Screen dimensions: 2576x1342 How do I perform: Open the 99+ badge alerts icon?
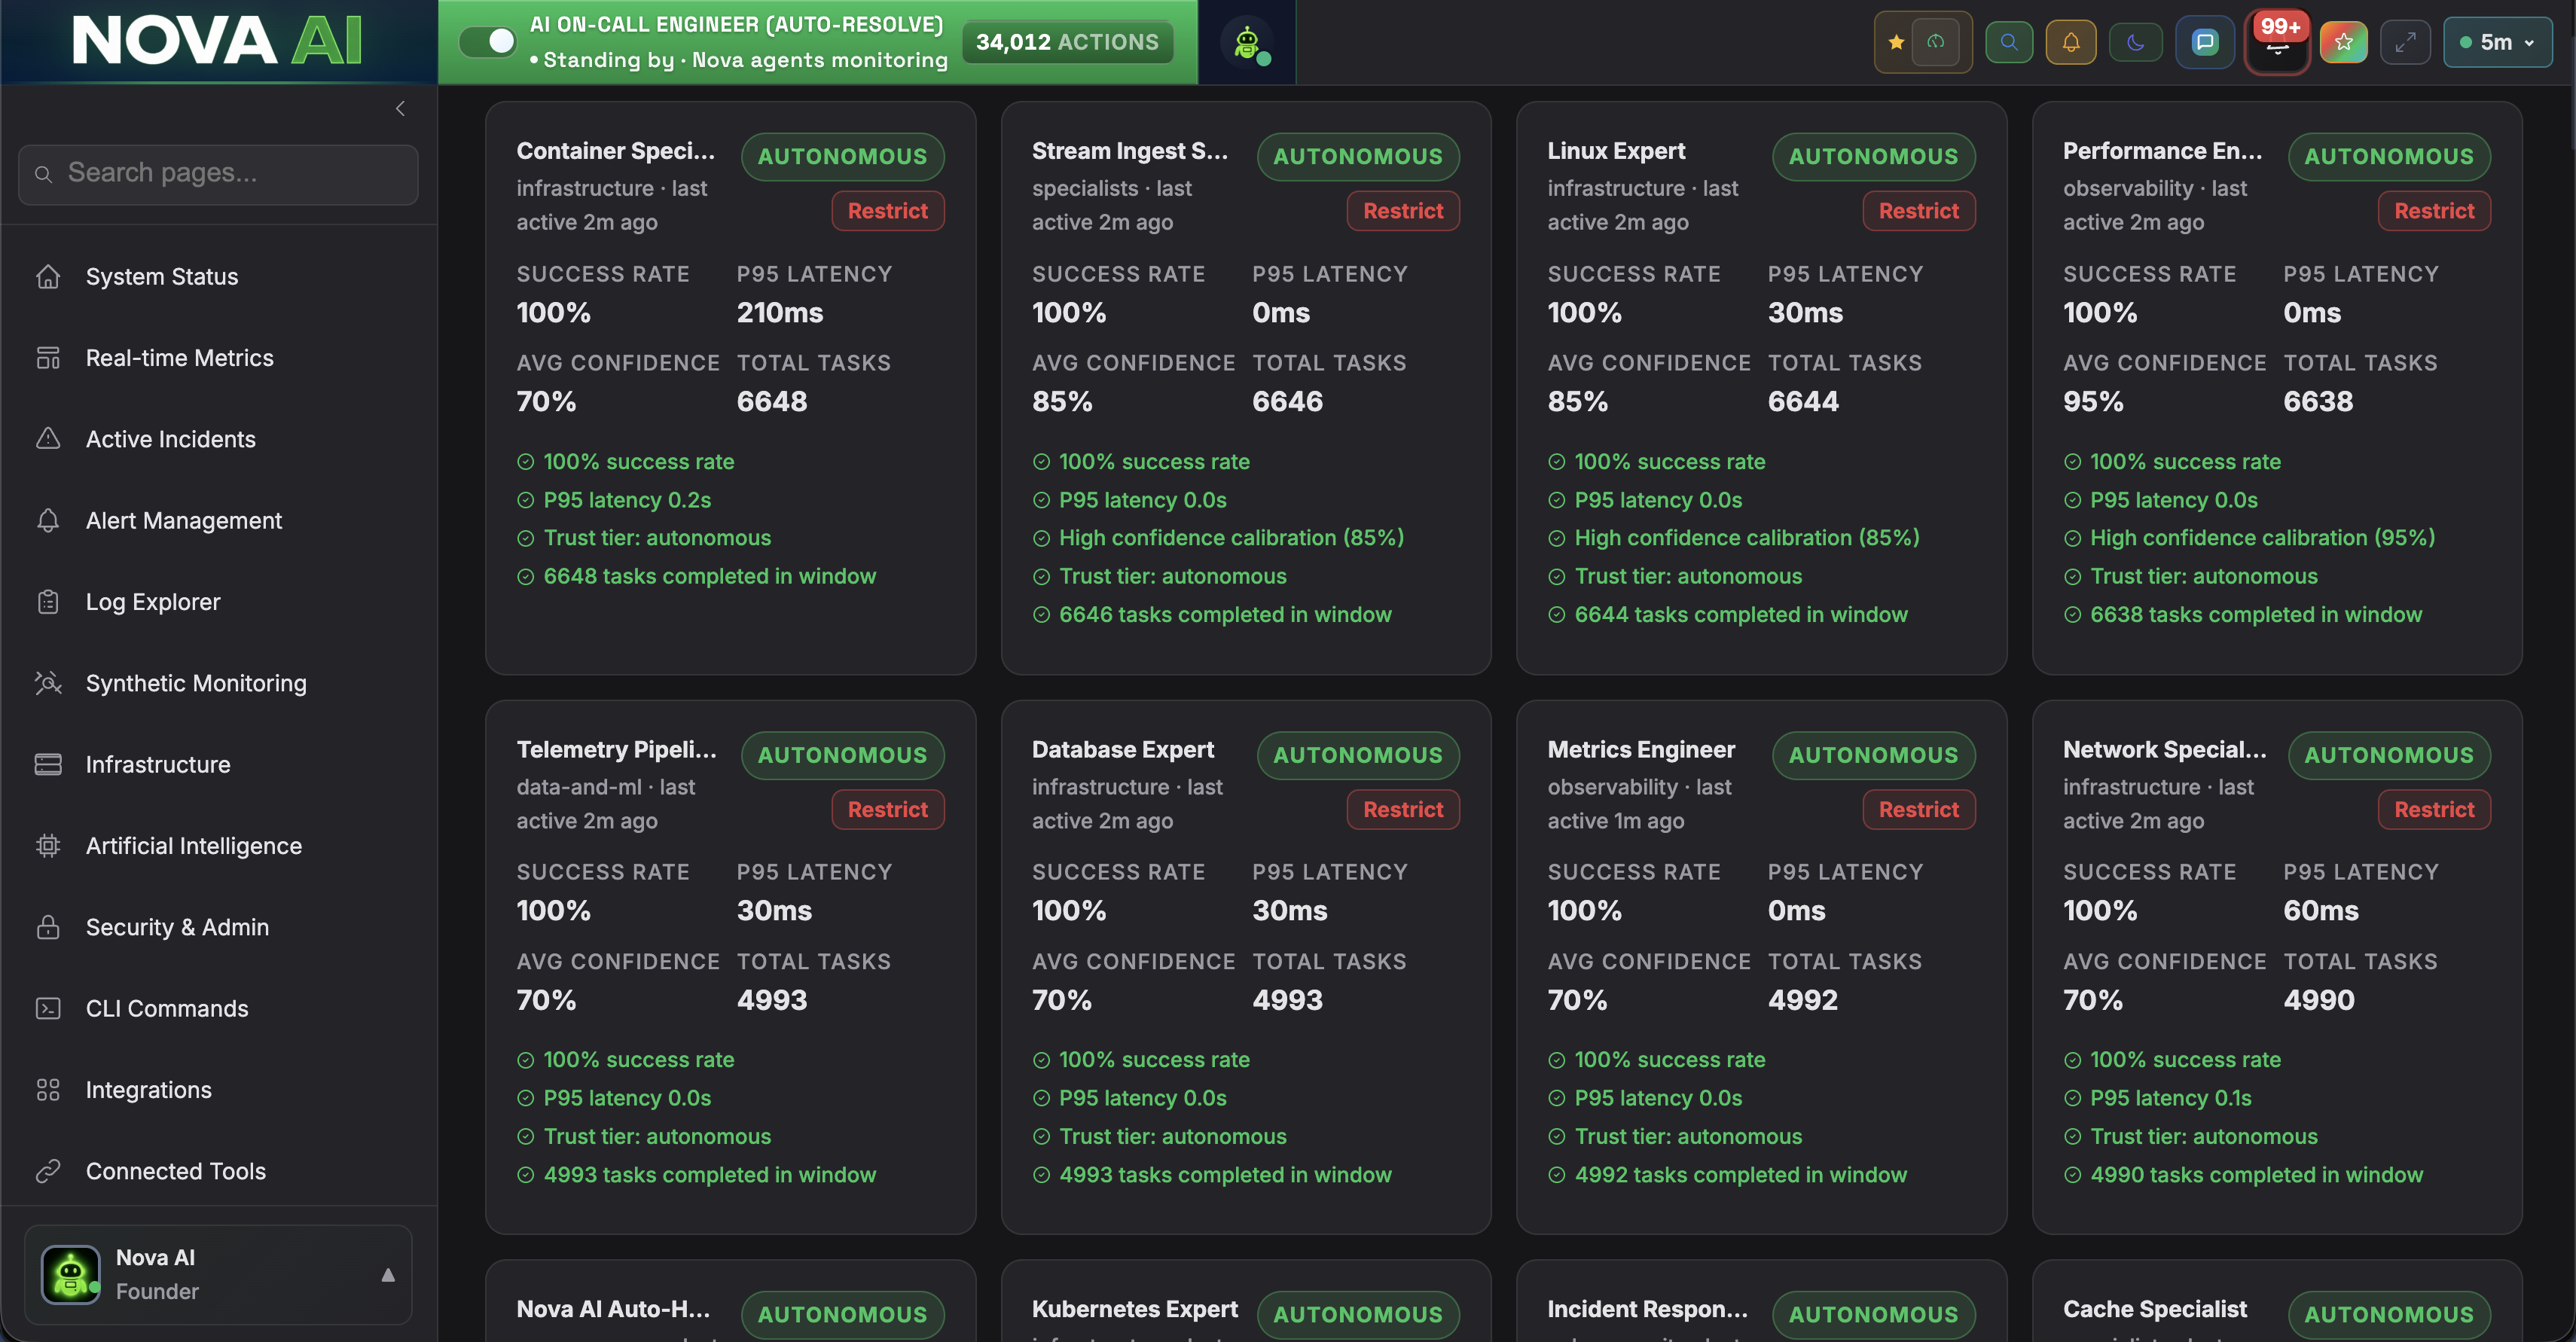2277,42
